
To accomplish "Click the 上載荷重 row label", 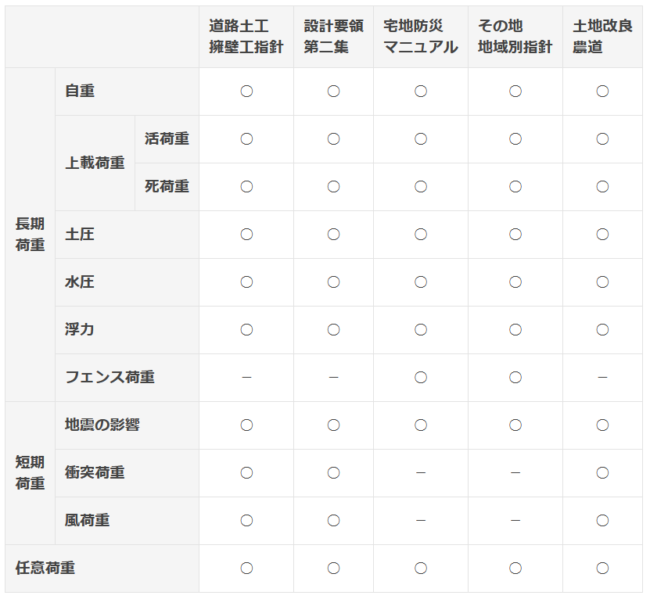I will point(95,162).
